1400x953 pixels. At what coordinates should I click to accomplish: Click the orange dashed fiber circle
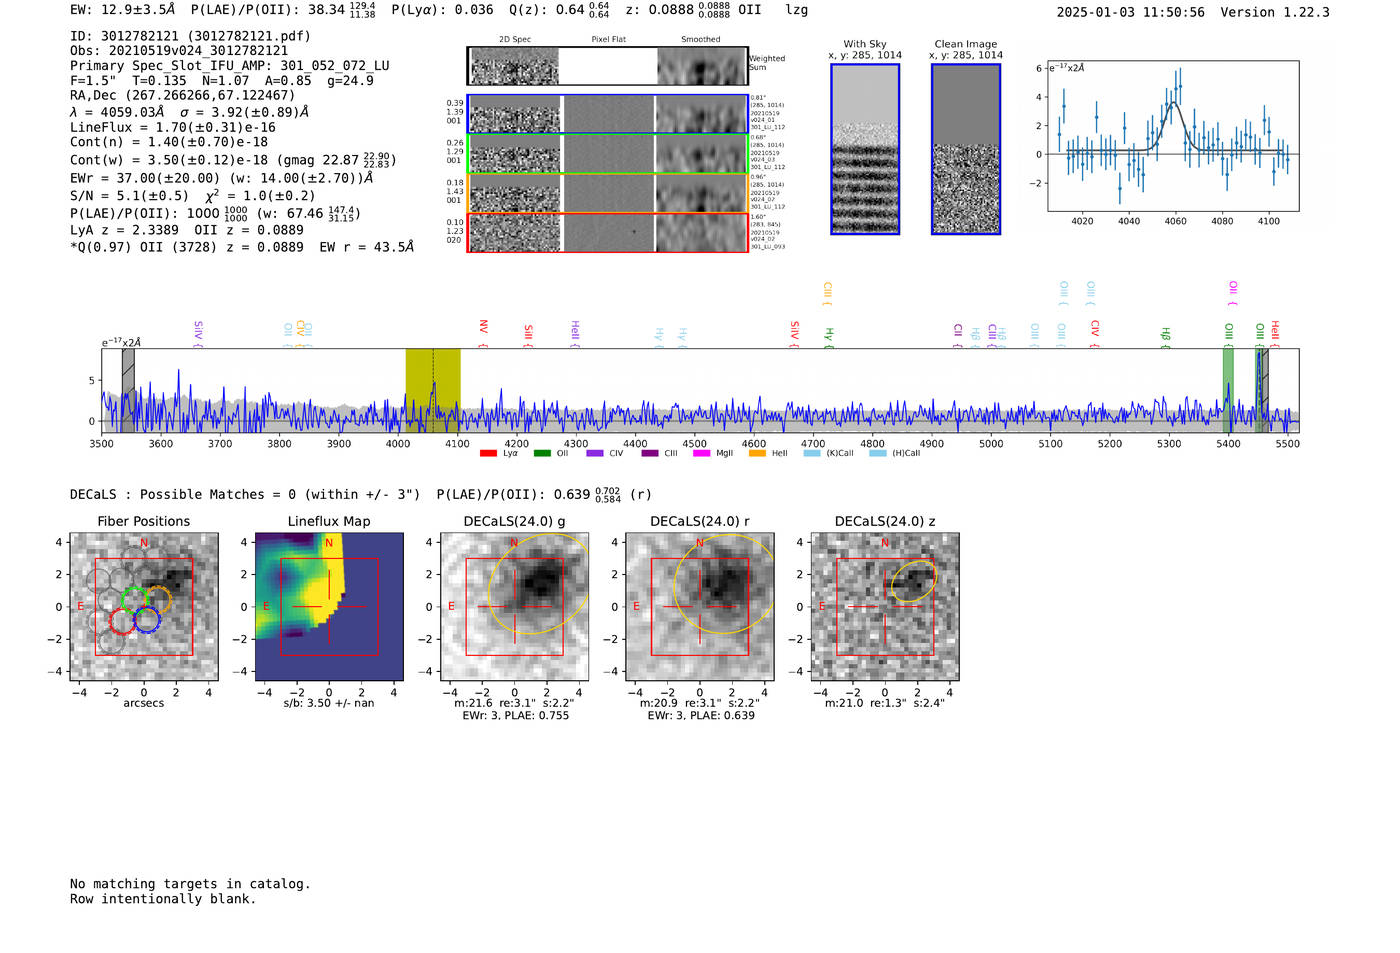tap(158, 600)
